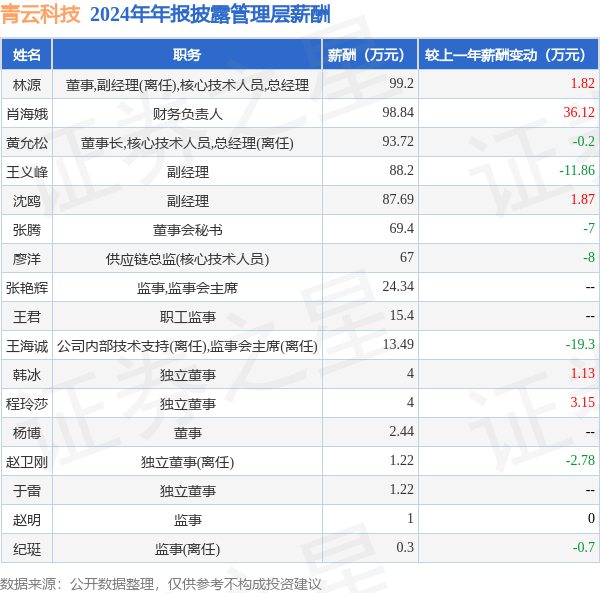Click the change value -0.7
The height and width of the screenshot is (593, 600).
(x=584, y=547)
